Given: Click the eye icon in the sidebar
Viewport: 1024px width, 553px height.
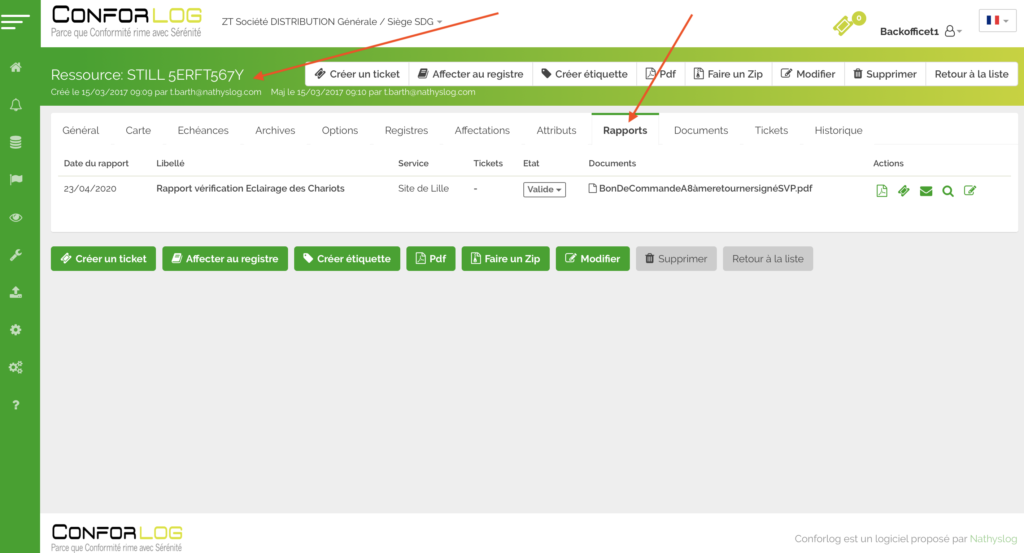Looking at the screenshot, I should tap(16, 217).
